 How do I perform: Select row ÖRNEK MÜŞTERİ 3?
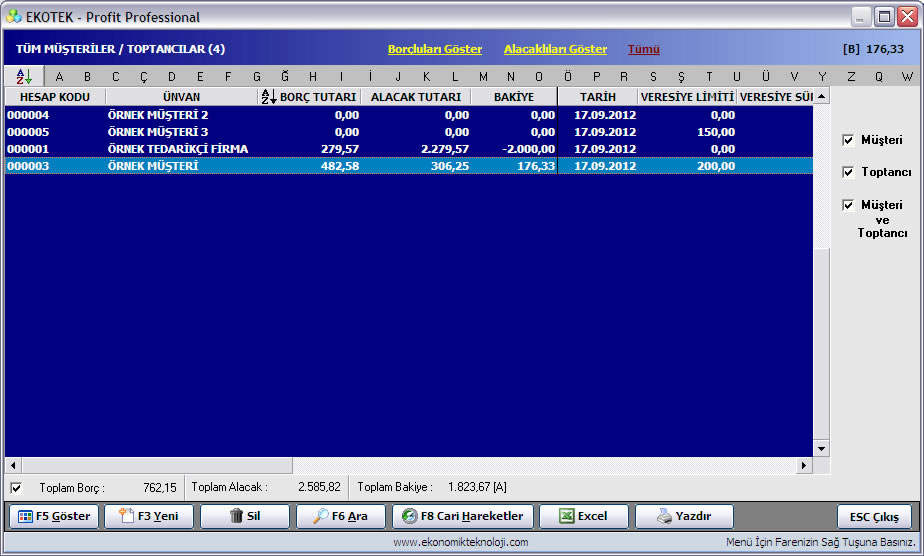(x=409, y=132)
